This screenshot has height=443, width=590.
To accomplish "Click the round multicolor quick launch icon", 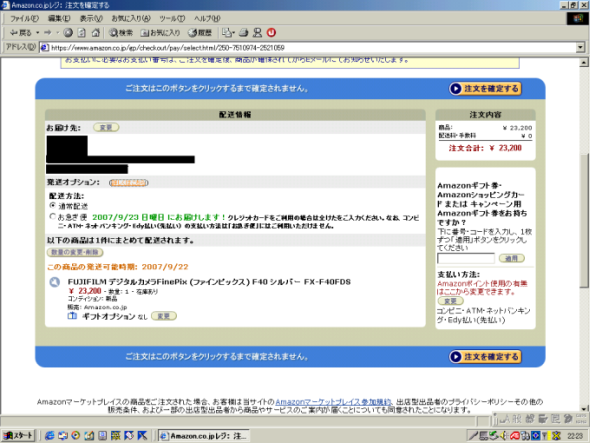I will click(76, 435).
